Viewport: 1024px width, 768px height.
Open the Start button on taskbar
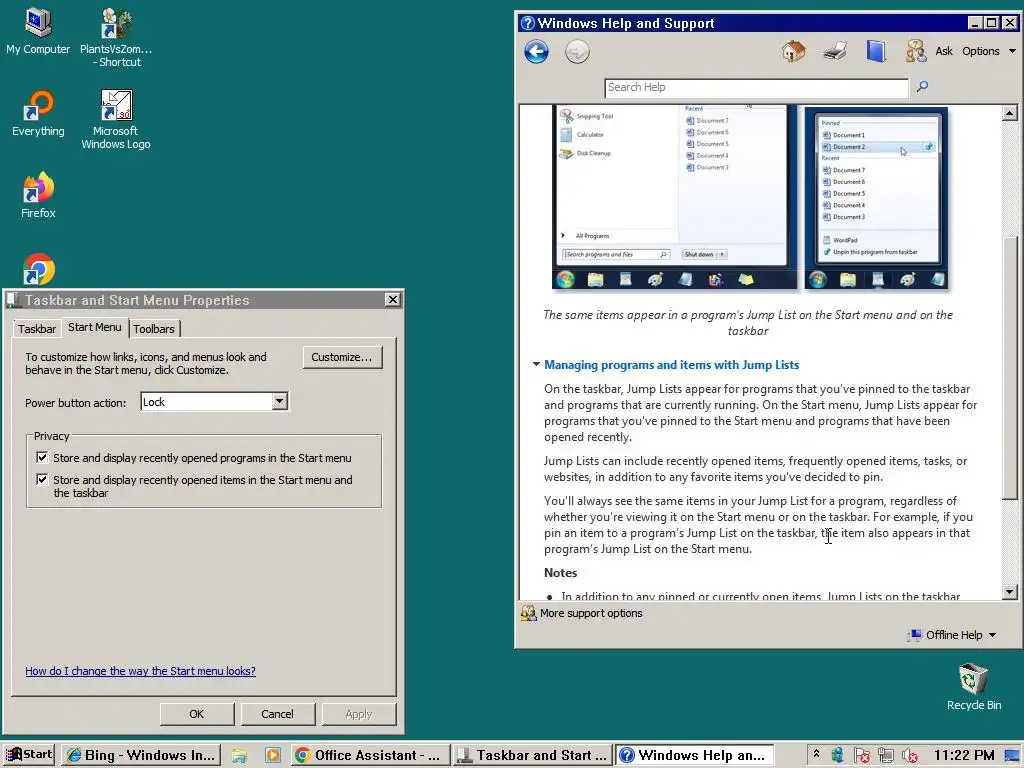point(29,754)
